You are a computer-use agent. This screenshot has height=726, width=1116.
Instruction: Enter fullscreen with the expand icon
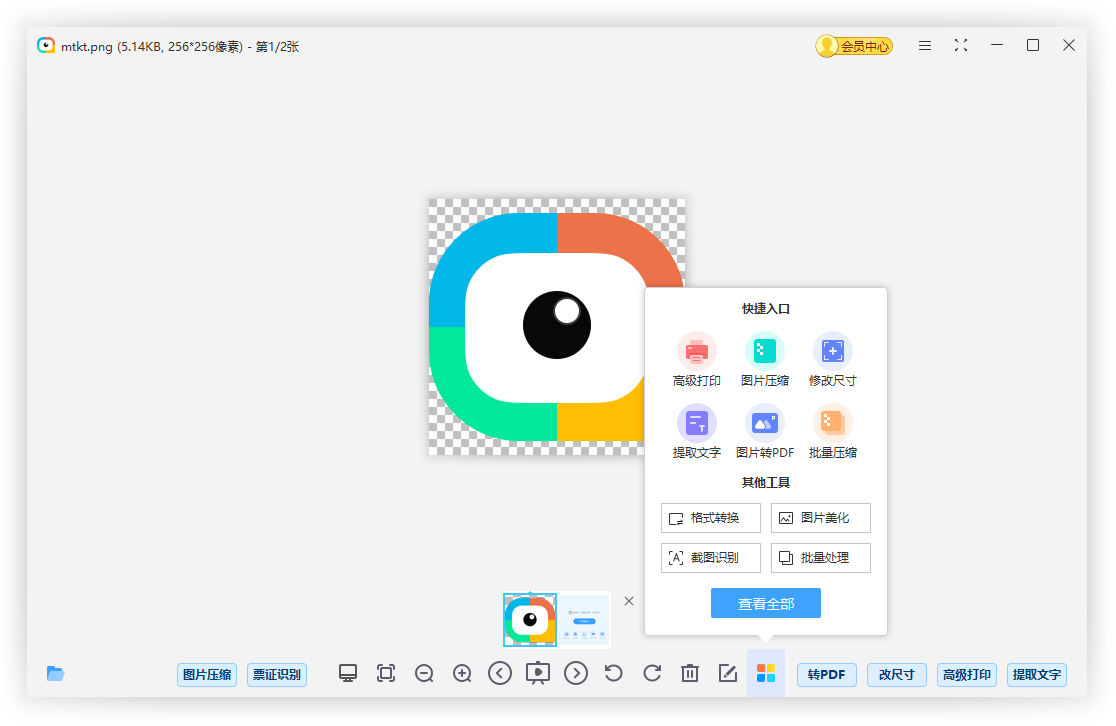tap(961, 46)
